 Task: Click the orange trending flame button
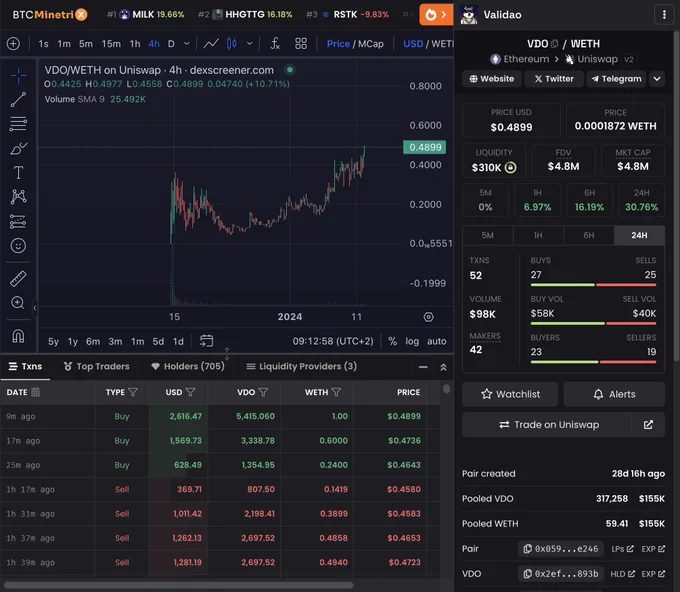pos(436,15)
